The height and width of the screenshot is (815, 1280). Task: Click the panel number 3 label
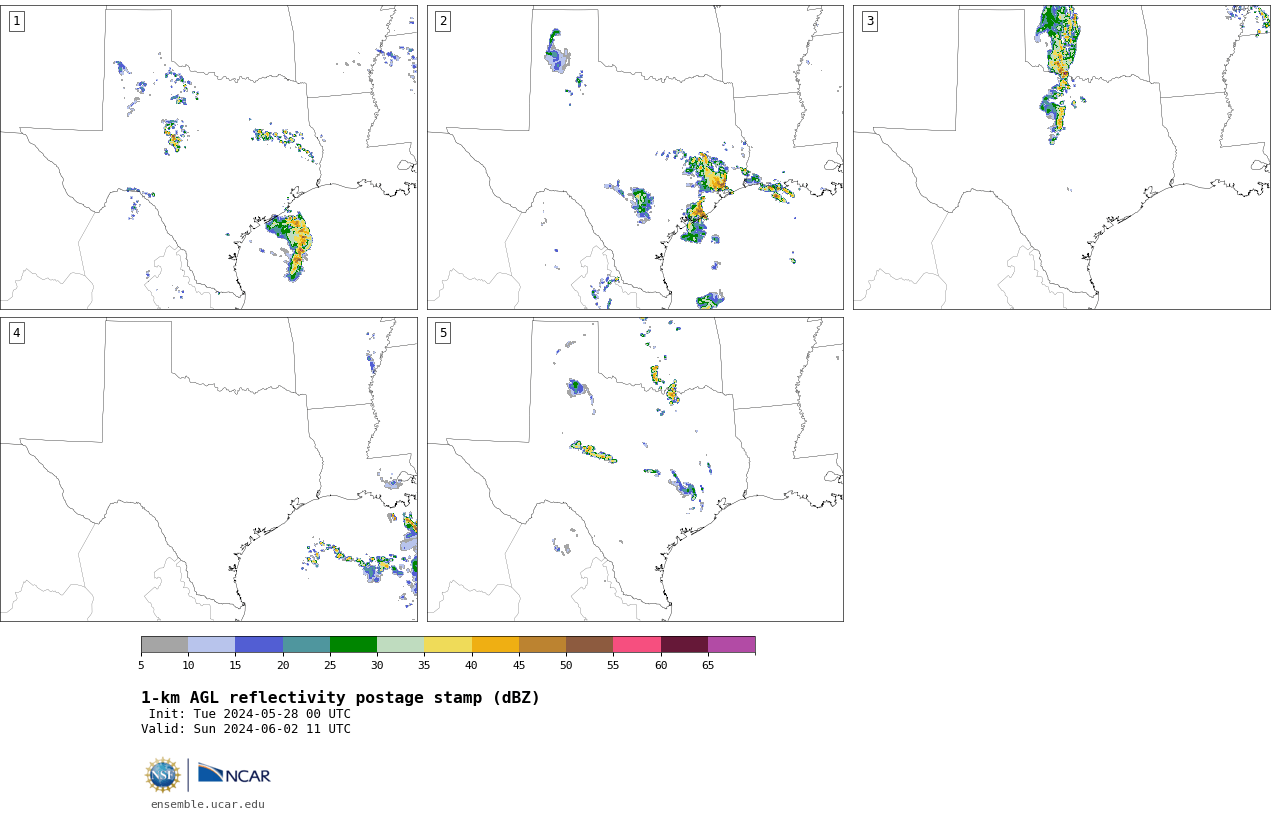[870, 21]
